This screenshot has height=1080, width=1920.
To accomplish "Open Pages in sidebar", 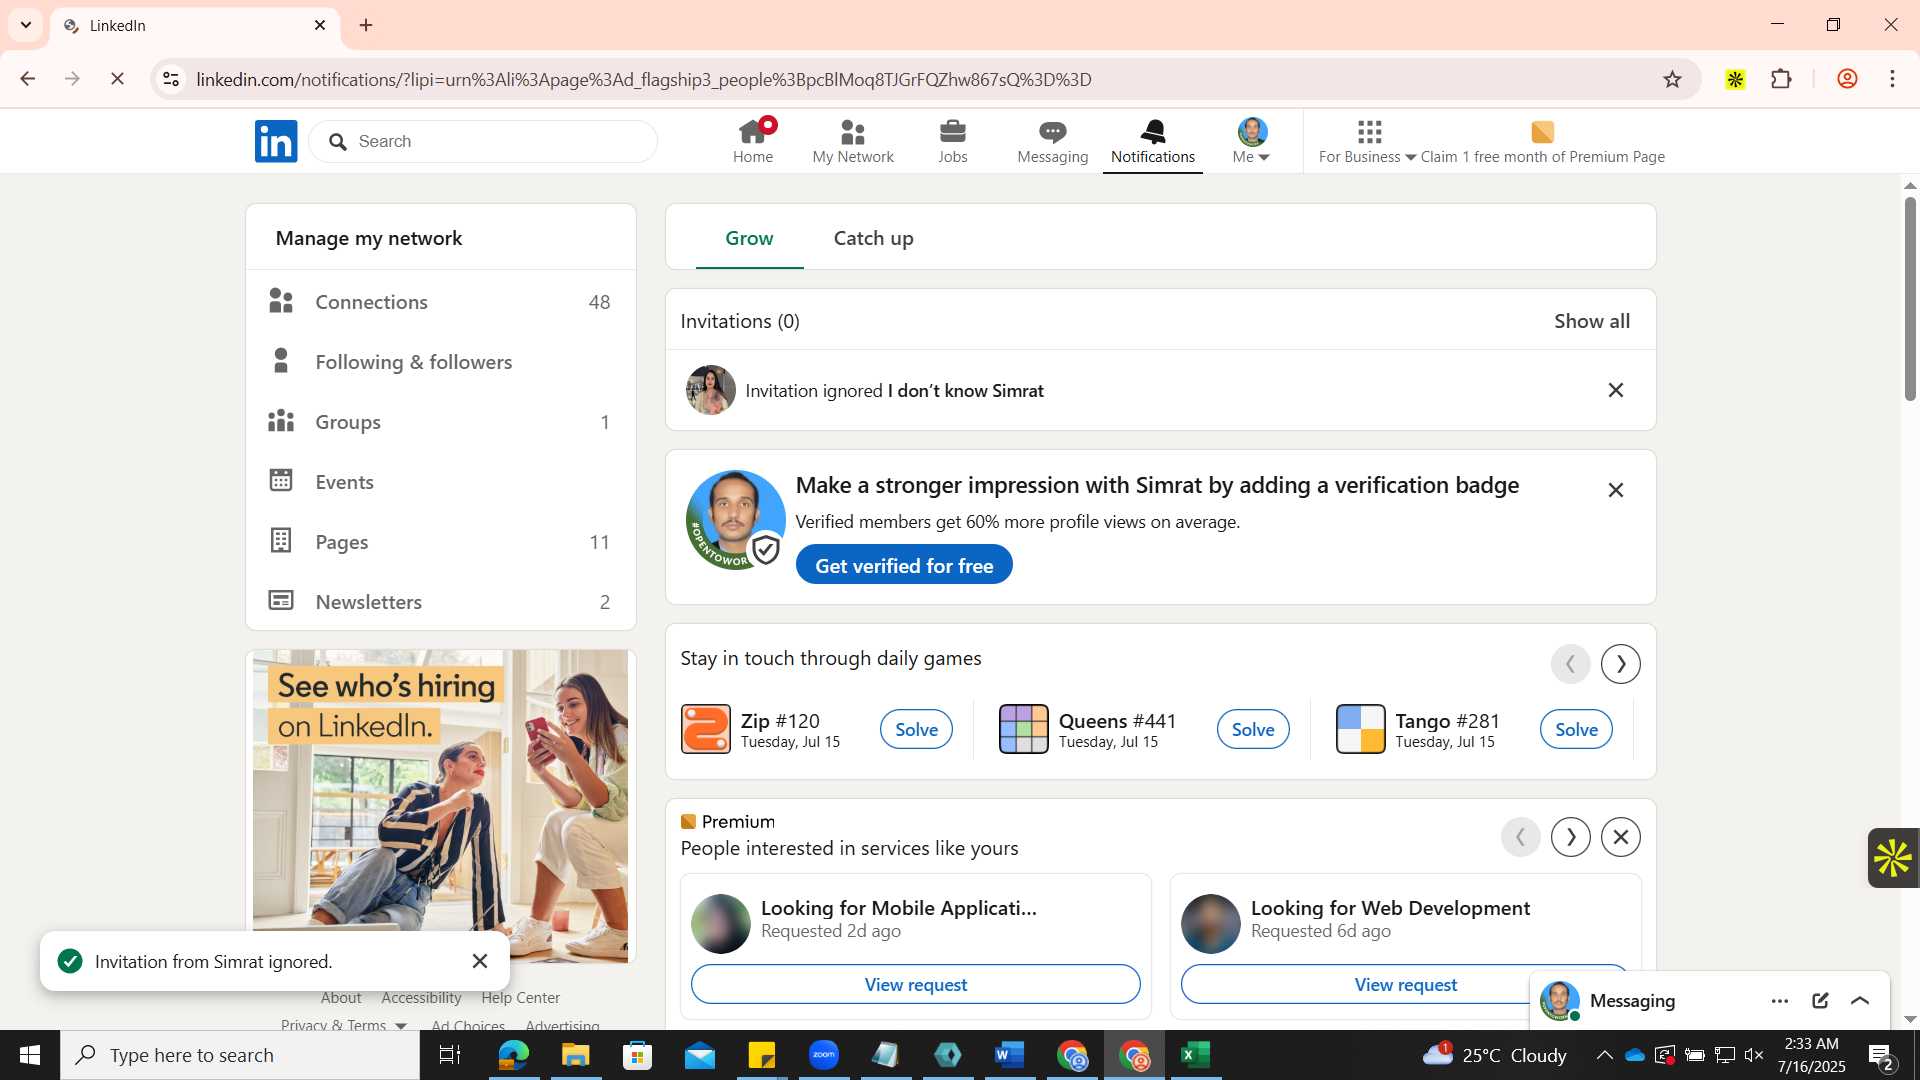I will (440, 542).
